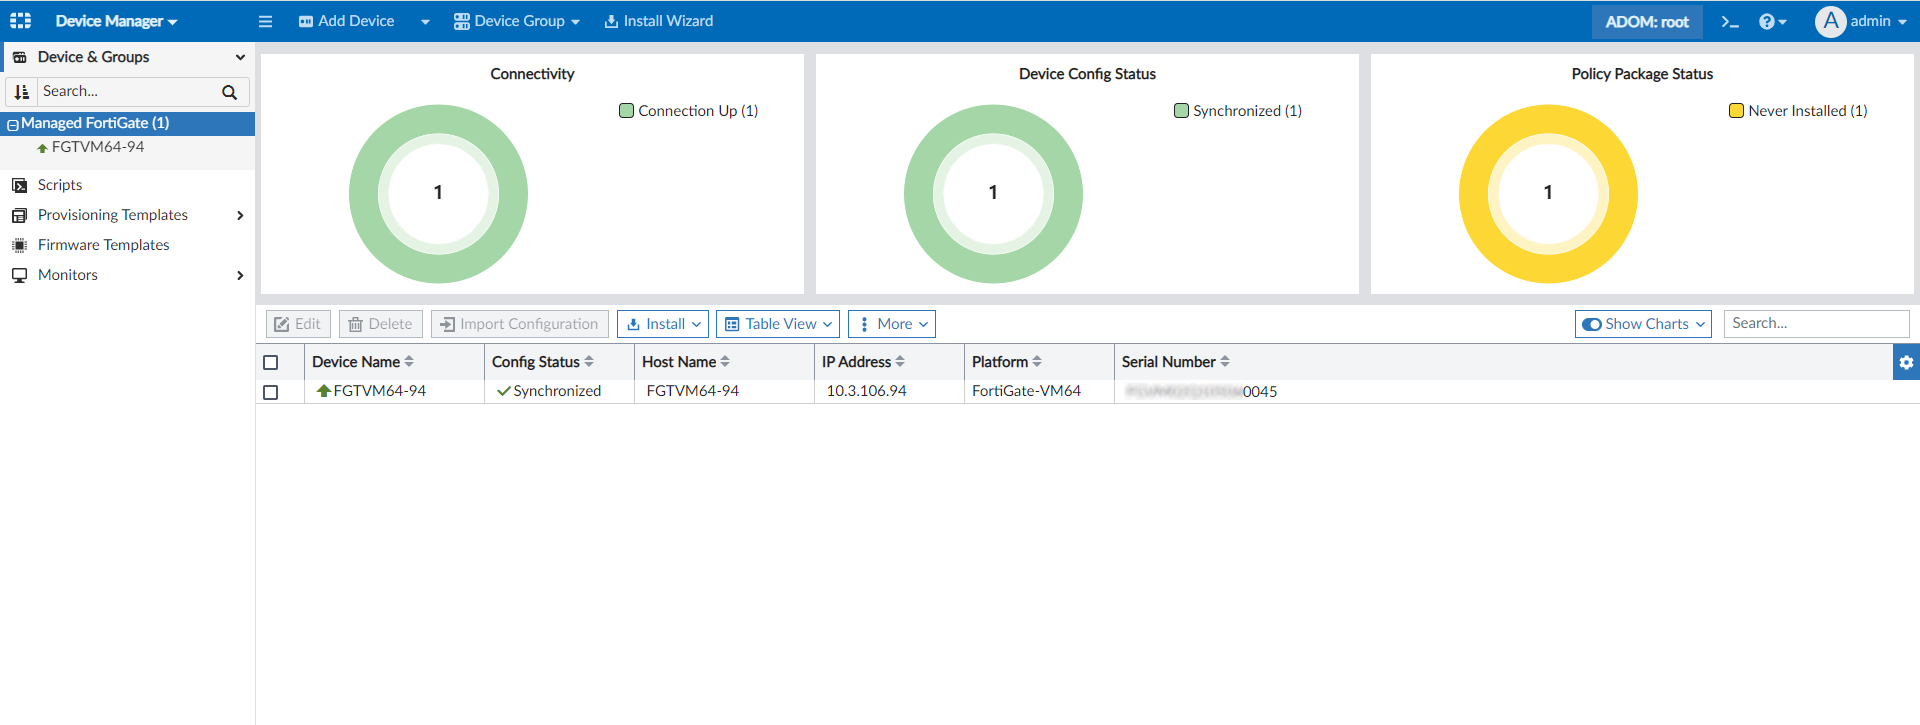Viewport: 1920px width, 725px height.
Task: Toggle the Show Charts switch
Action: click(x=1593, y=324)
